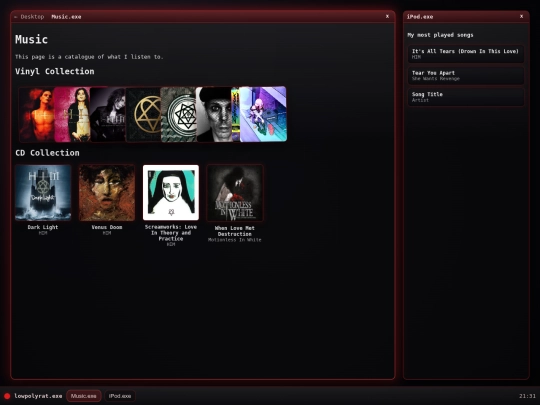The width and height of the screenshot is (540, 405).
Task: Click the 'Dark Light' album title
Action: tap(43, 227)
